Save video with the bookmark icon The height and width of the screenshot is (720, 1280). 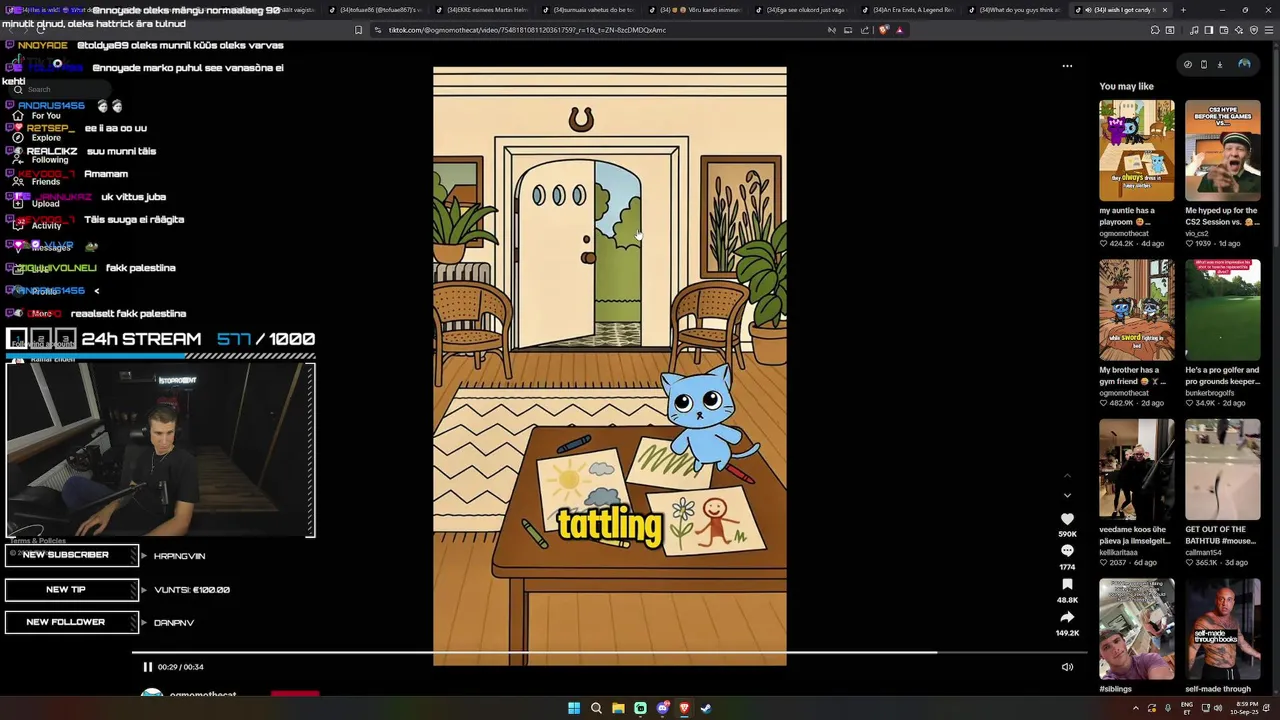(x=1067, y=584)
